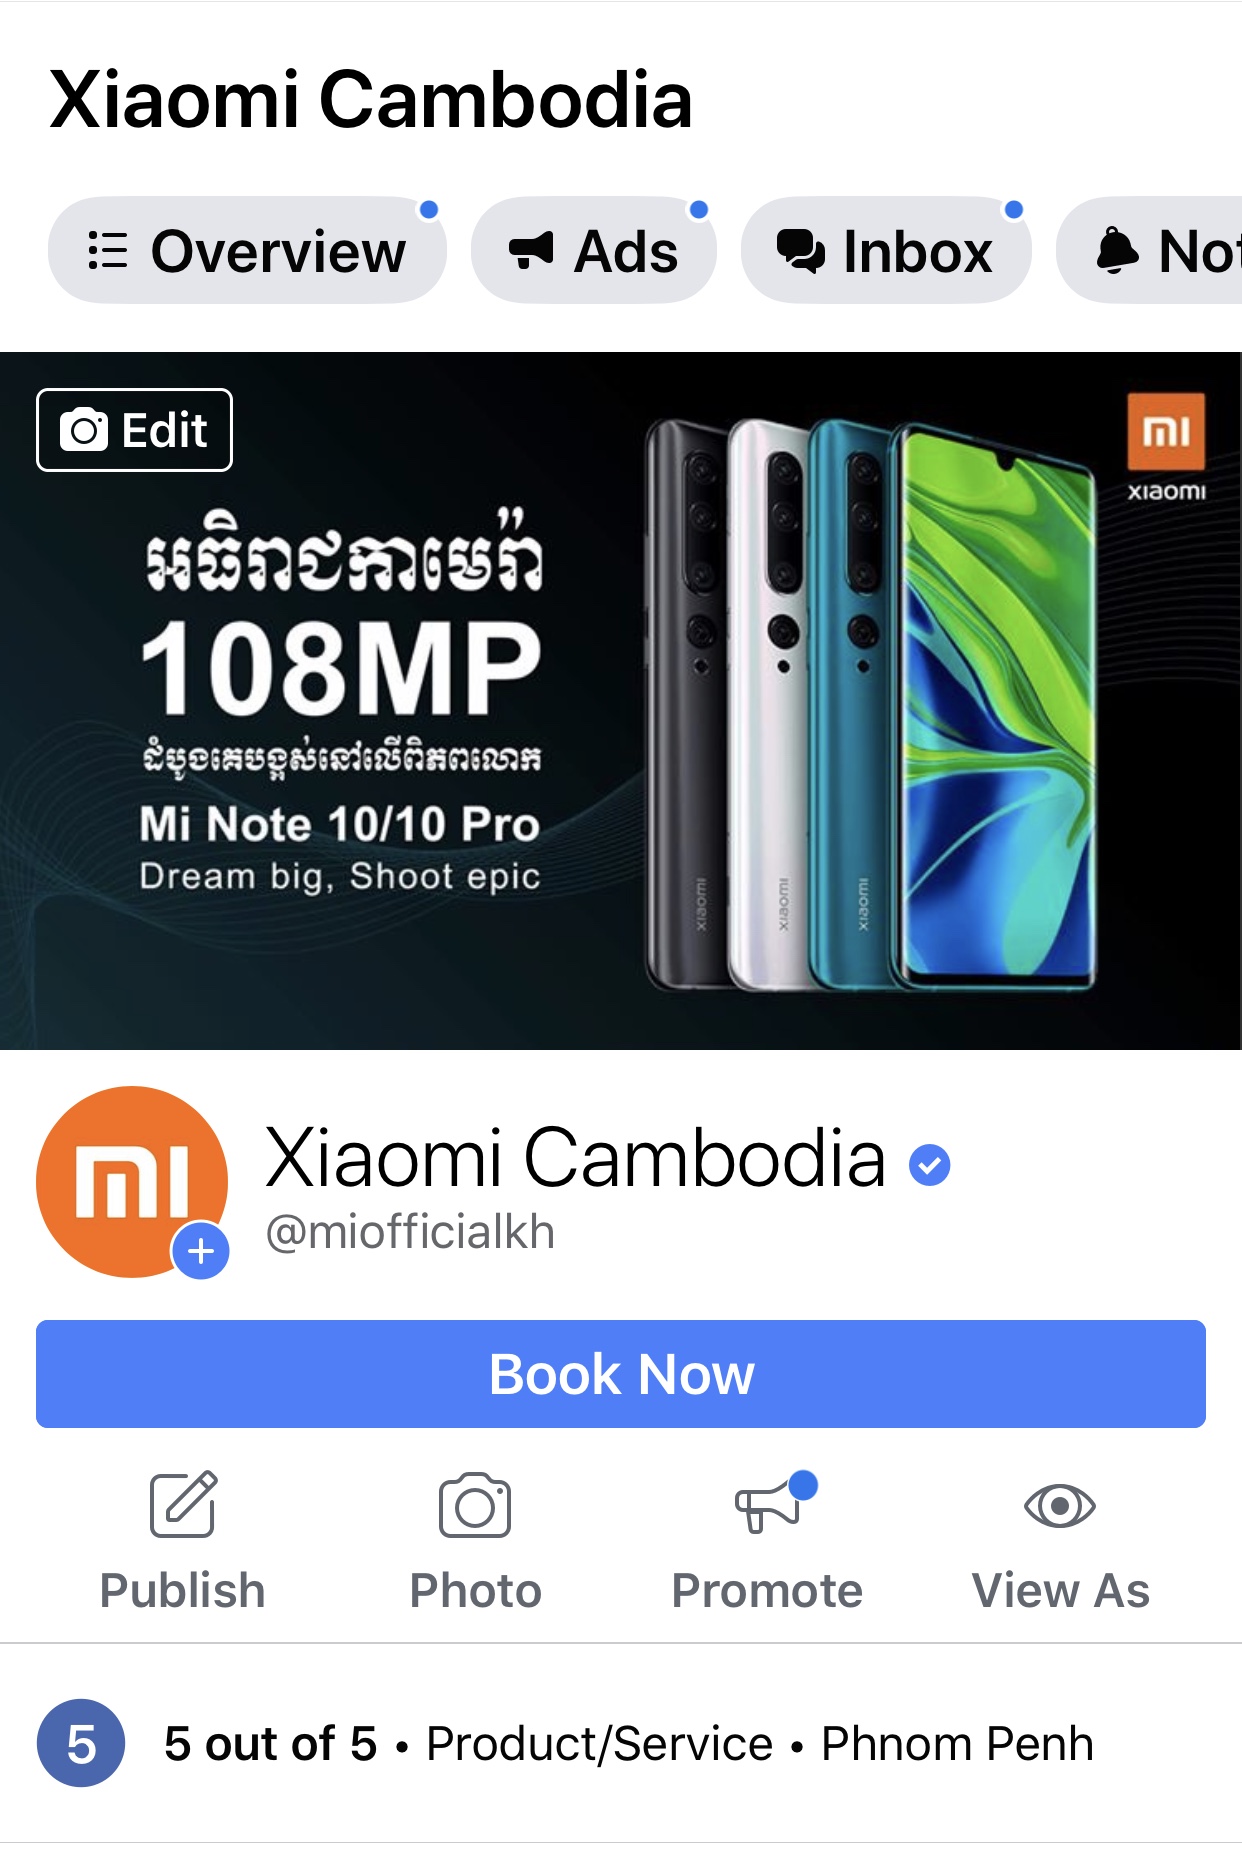Open the Mi Note 10 cover photo
The image size is (1242, 1864).
pyautogui.click(x=621, y=701)
